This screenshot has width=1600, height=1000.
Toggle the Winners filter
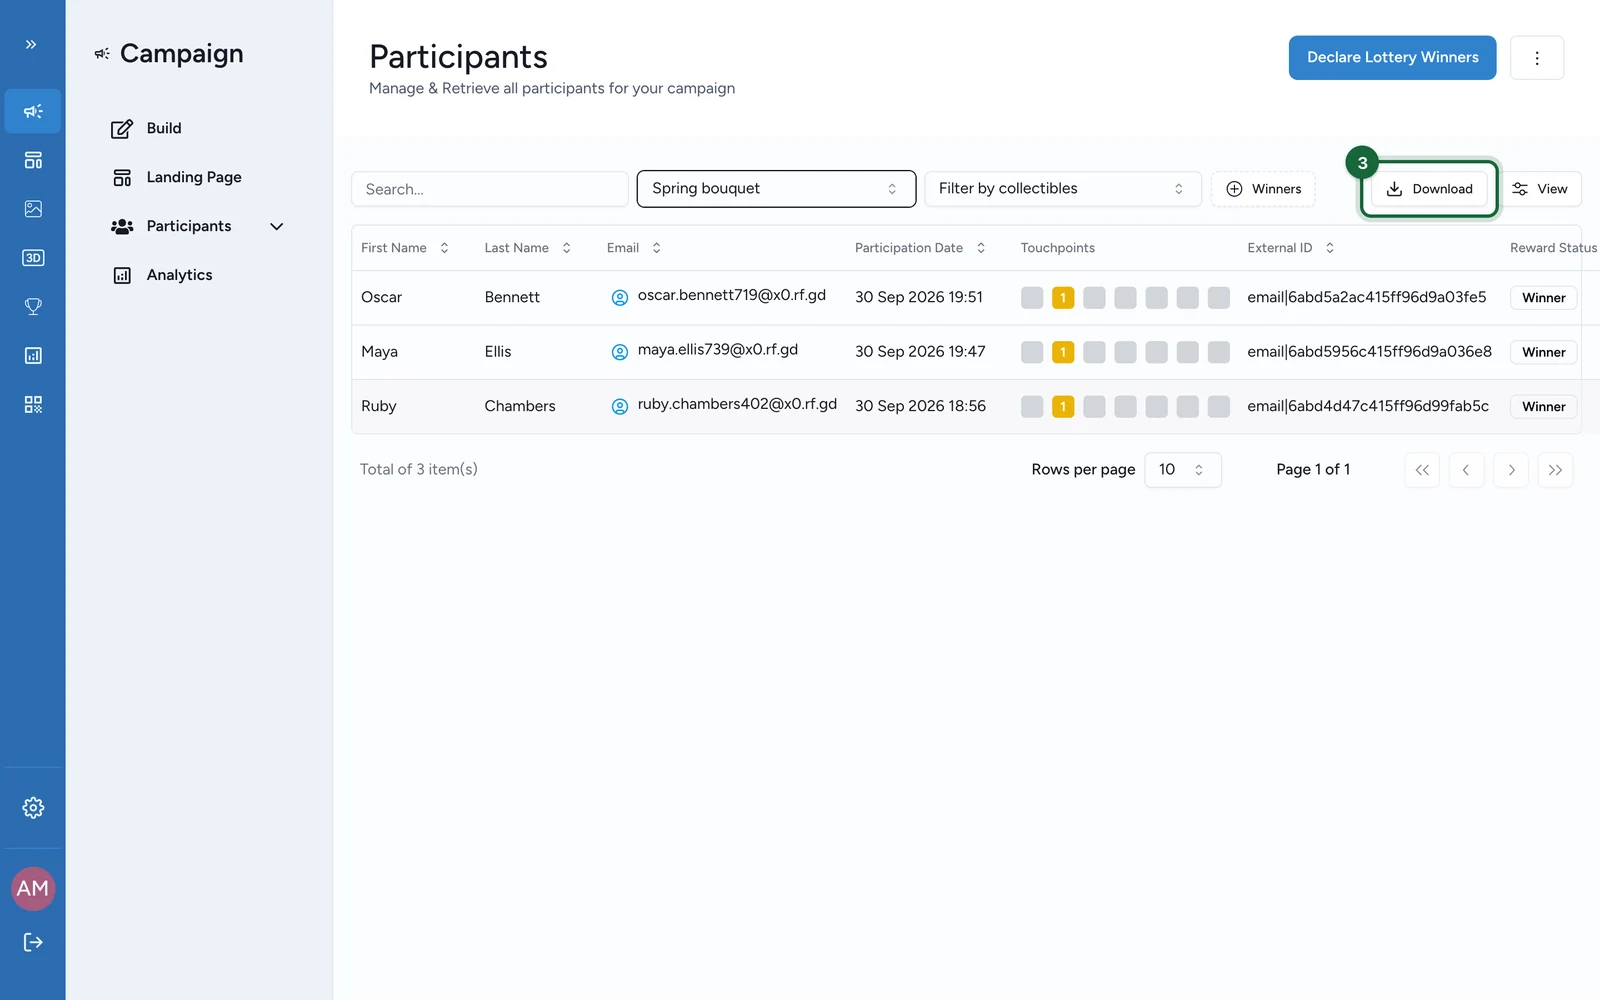(x=1263, y=189)
